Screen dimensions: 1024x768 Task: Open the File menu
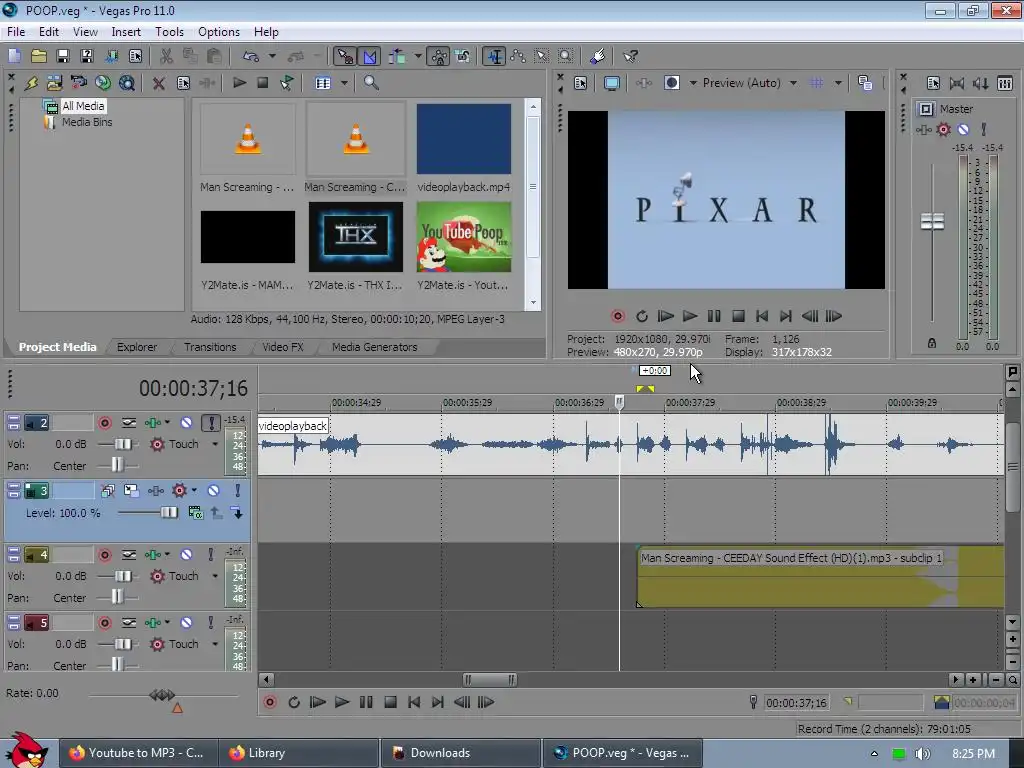click(16, 31)
